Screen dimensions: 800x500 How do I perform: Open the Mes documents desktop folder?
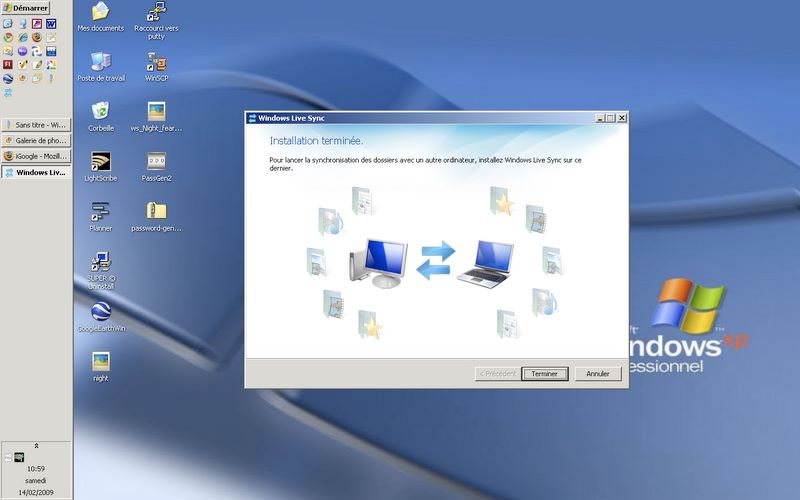[x=101, y=17]
